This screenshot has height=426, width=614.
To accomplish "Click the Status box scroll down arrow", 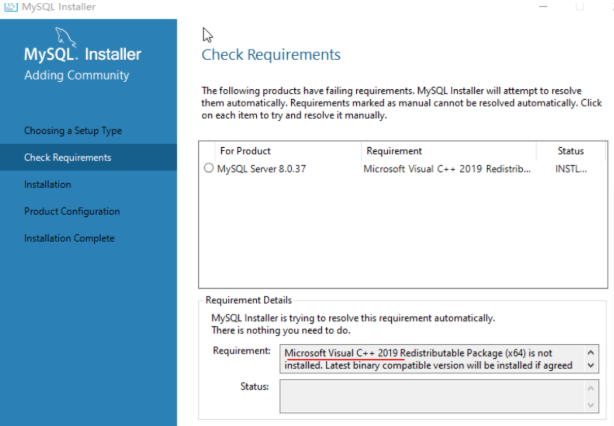I will [x=591, y=405].
